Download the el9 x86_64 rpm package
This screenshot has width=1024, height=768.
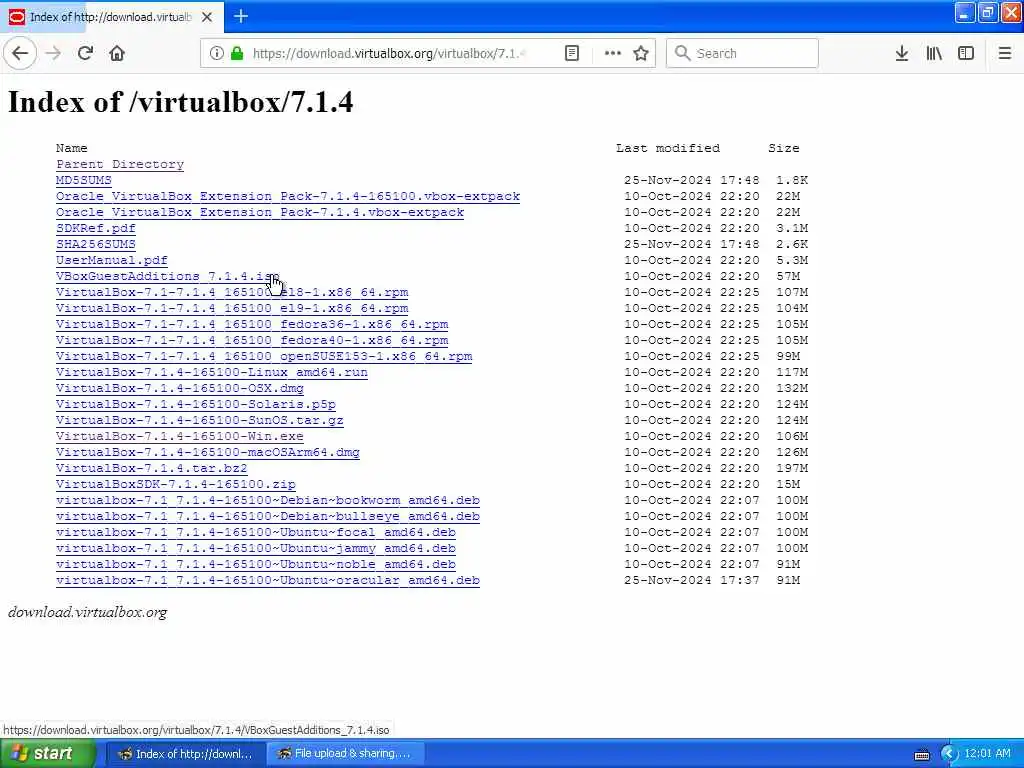tap(232, 308)
